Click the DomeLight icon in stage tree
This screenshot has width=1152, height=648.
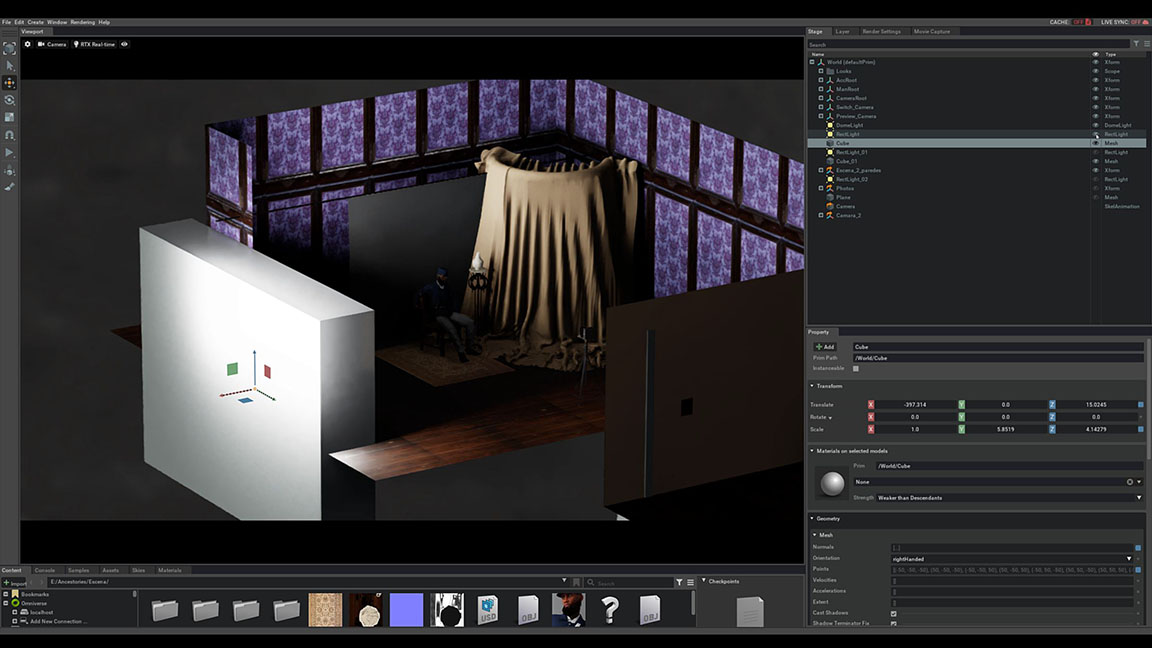829,125
